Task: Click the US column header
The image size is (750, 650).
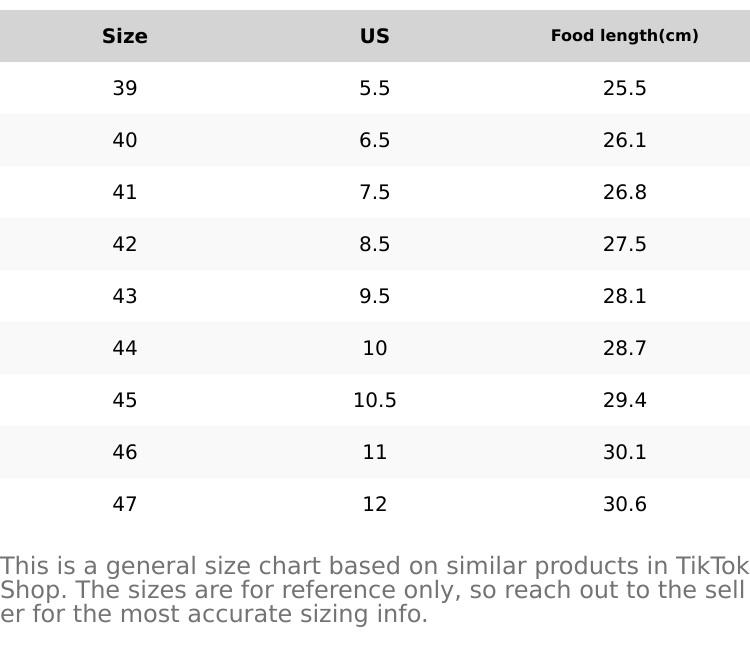Action: [374, 36]
